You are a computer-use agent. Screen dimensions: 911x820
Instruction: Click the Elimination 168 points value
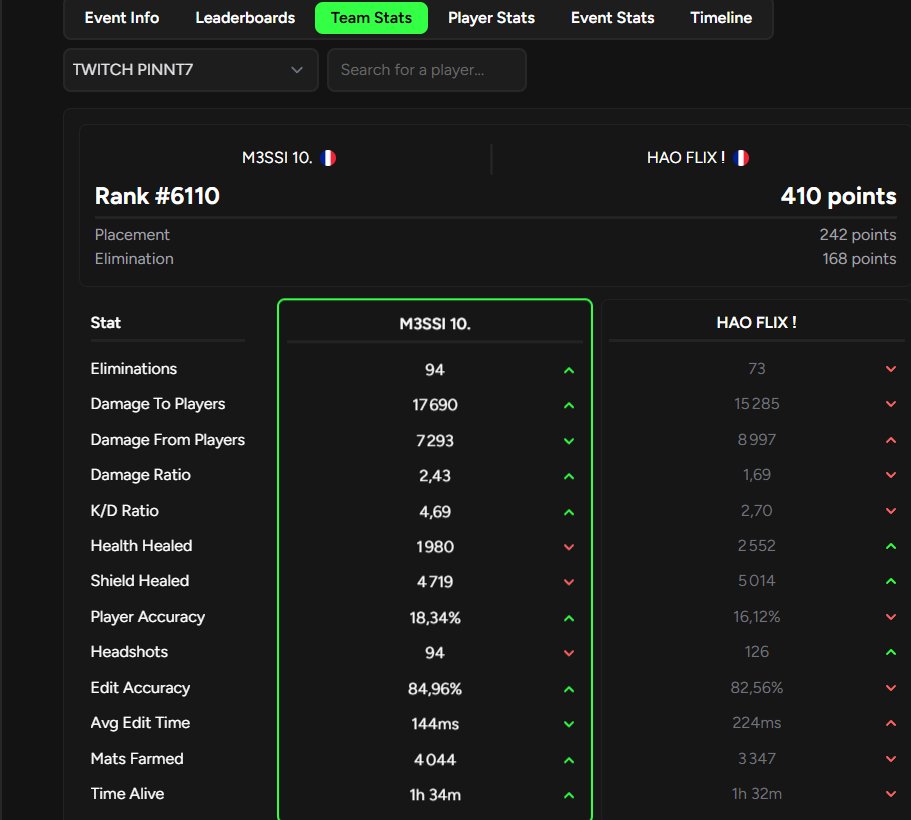[x=859, y=259]
